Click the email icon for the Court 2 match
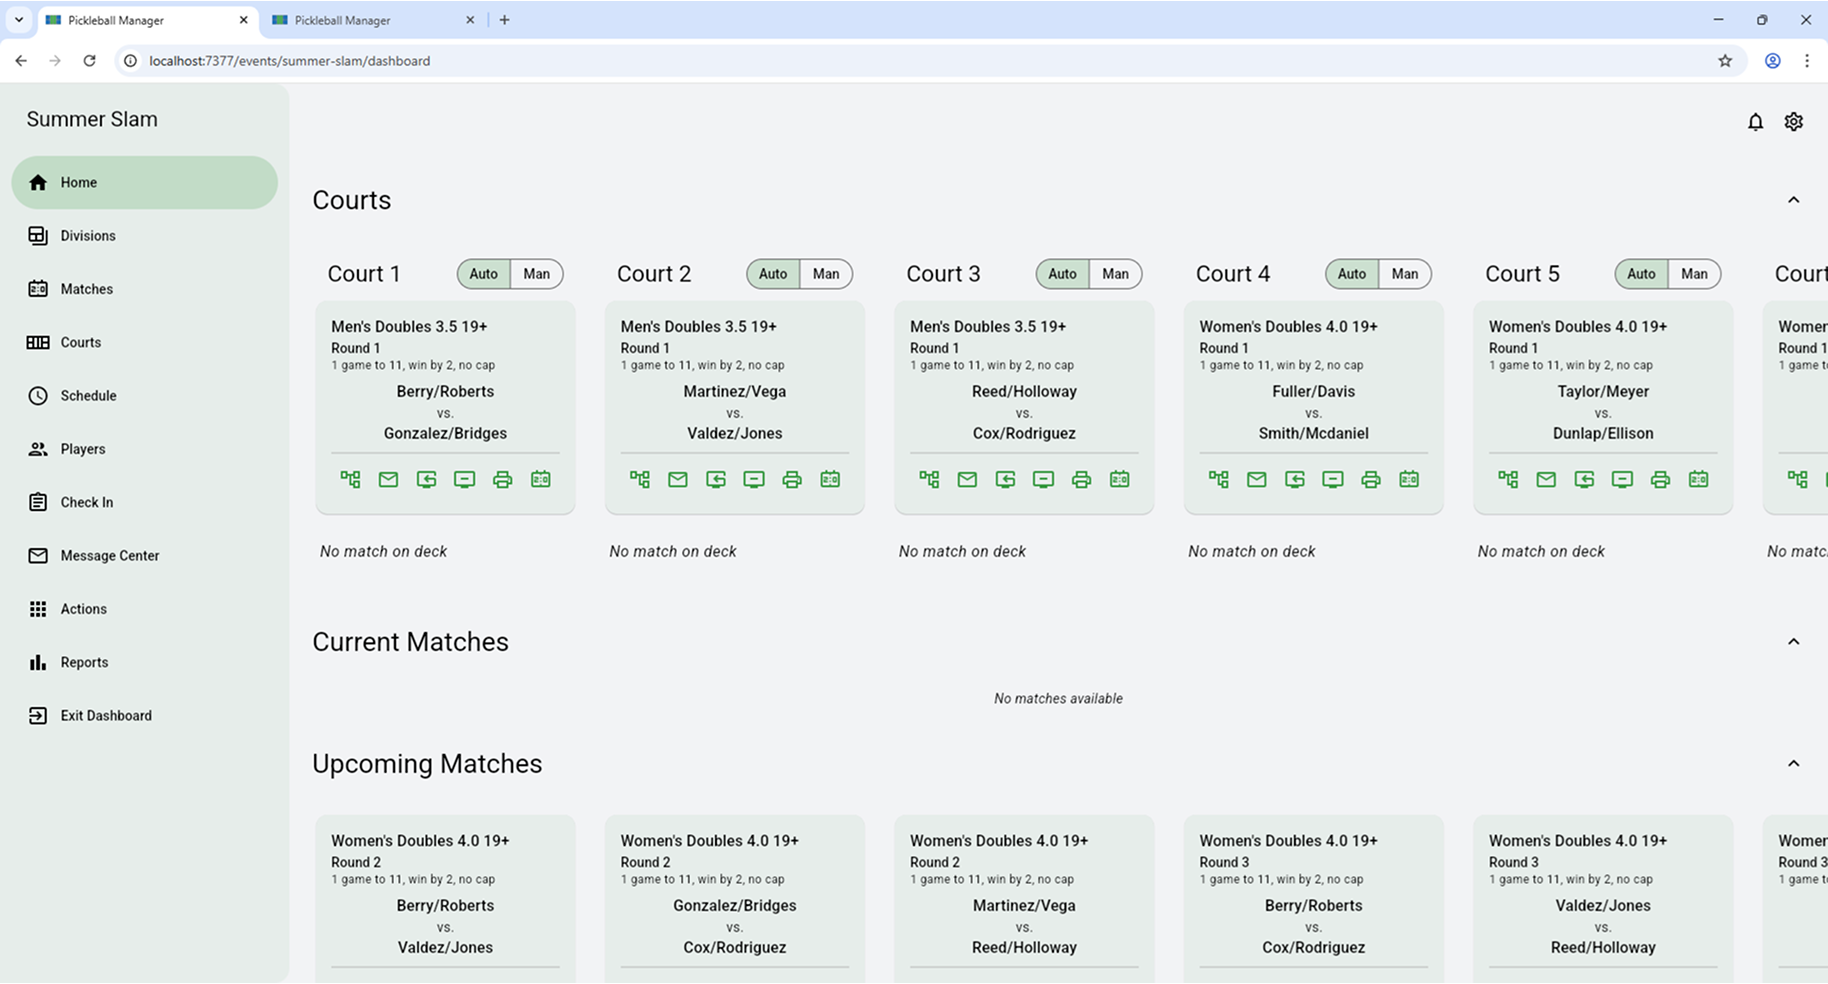This screenshot has height=984, width=1828. coord(678,479)
